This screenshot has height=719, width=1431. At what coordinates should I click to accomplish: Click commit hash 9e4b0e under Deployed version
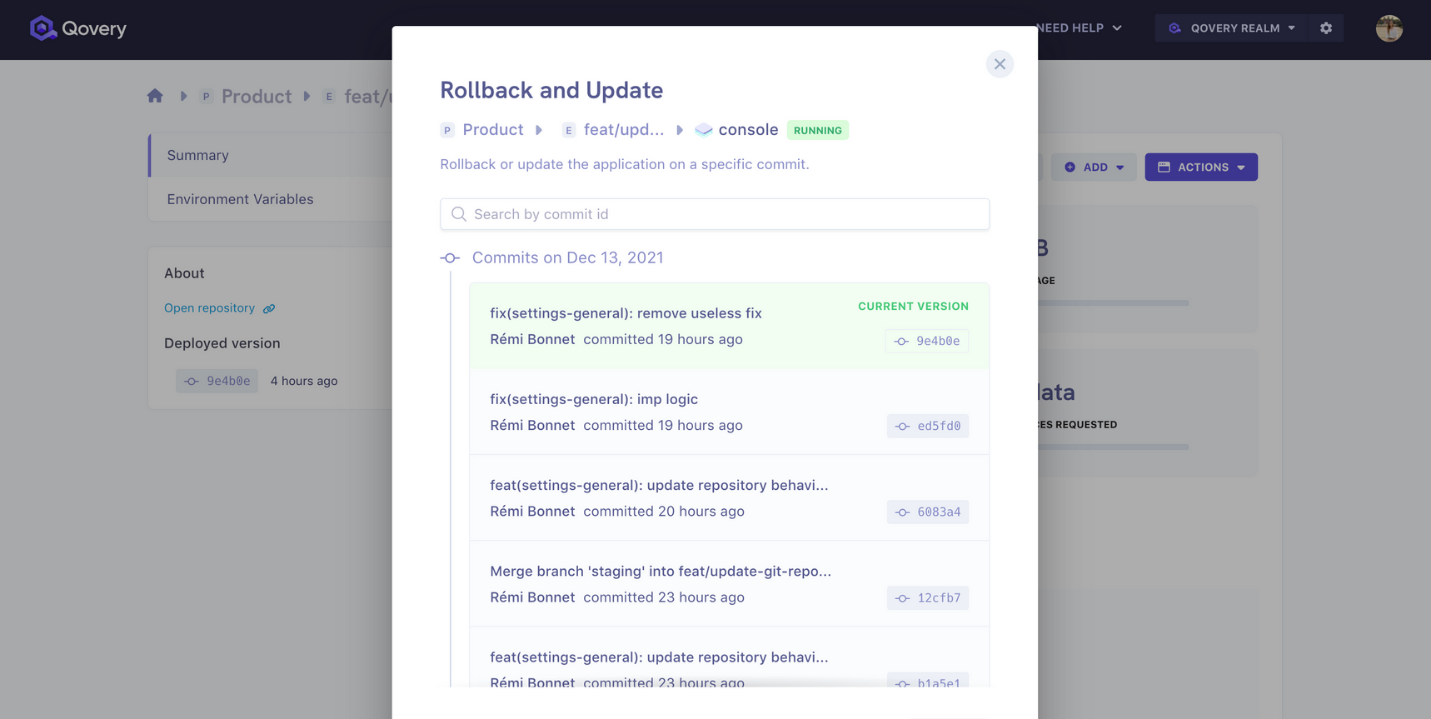(217, 381)
